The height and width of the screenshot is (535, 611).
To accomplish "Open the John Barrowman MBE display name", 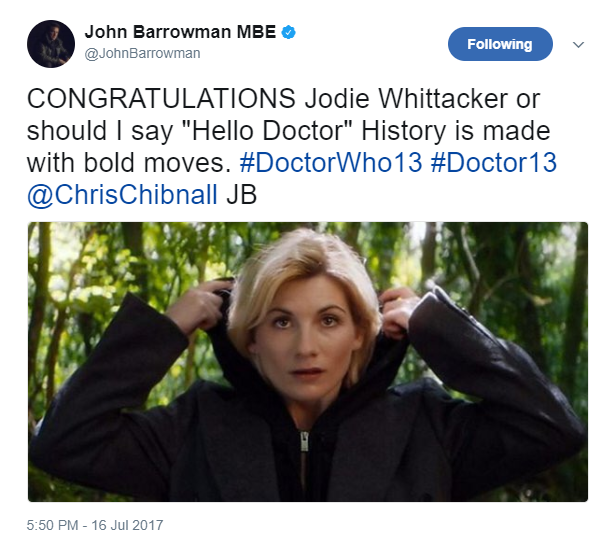I will 180,32.
